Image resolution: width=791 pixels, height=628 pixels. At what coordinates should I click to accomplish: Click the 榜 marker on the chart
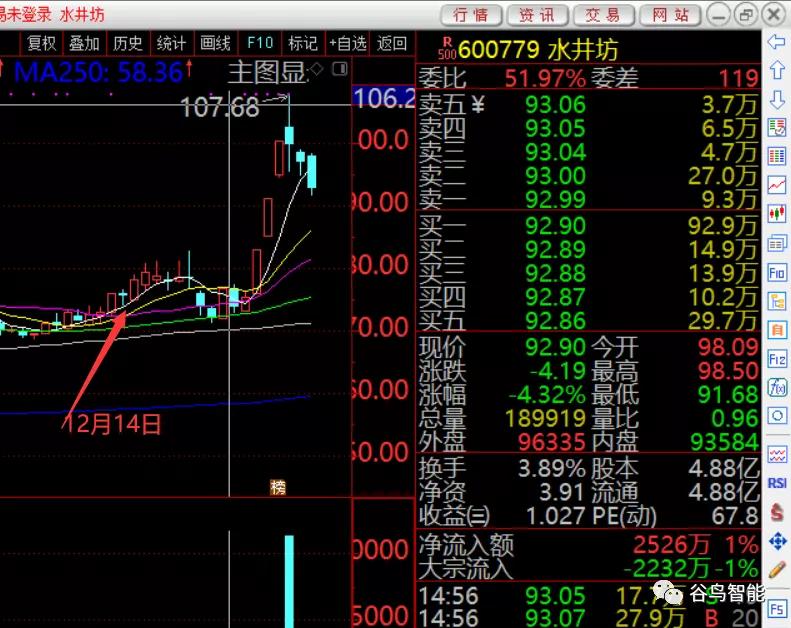pos(278,487)
